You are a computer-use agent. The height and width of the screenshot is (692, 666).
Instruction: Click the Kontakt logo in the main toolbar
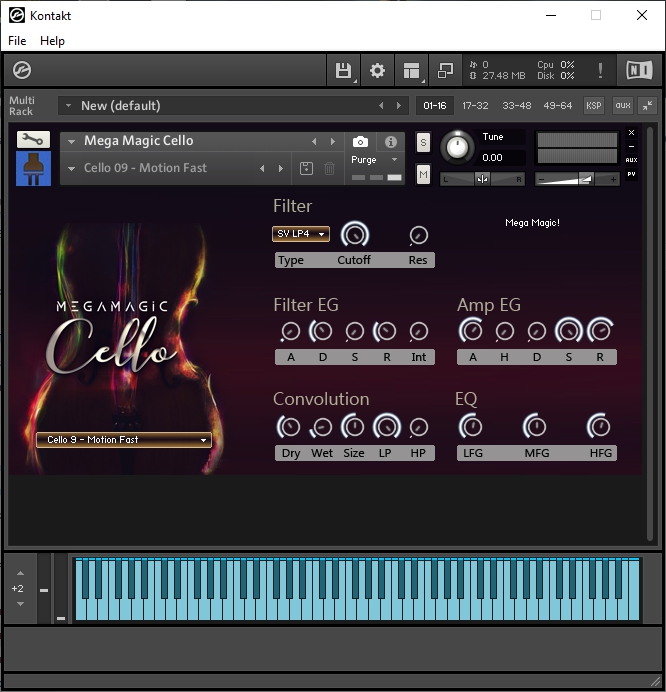point(22,70)
